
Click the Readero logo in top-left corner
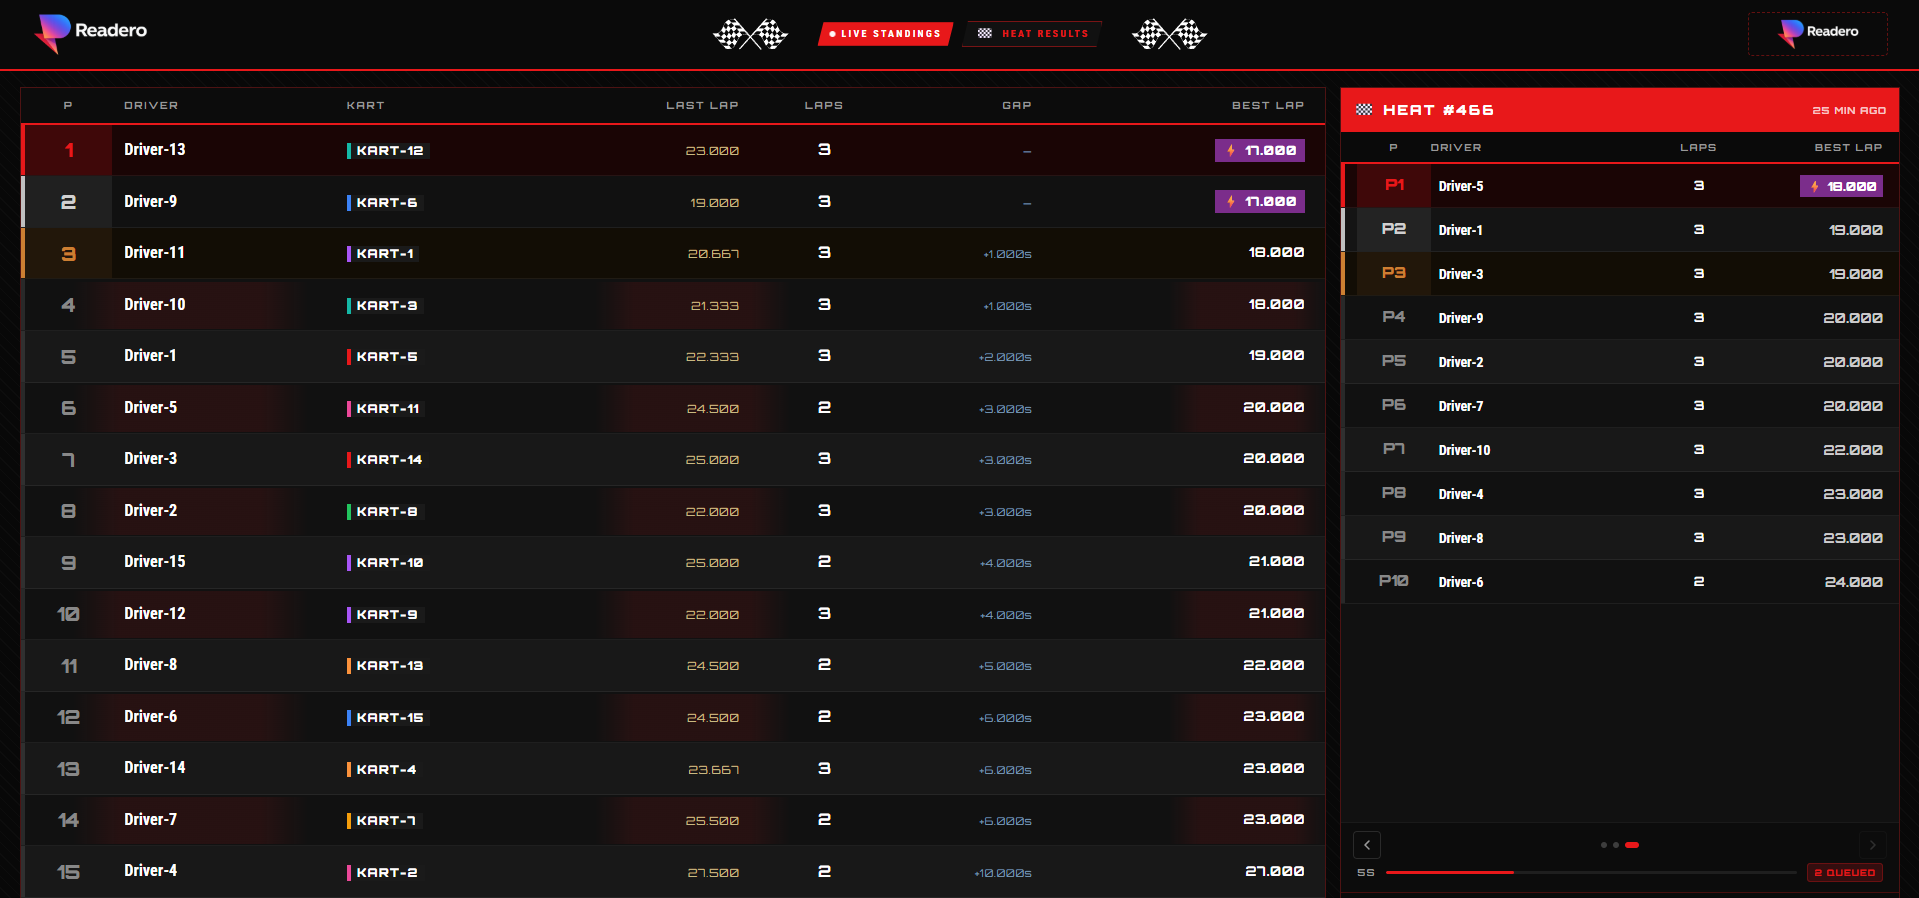pos(91,32)
